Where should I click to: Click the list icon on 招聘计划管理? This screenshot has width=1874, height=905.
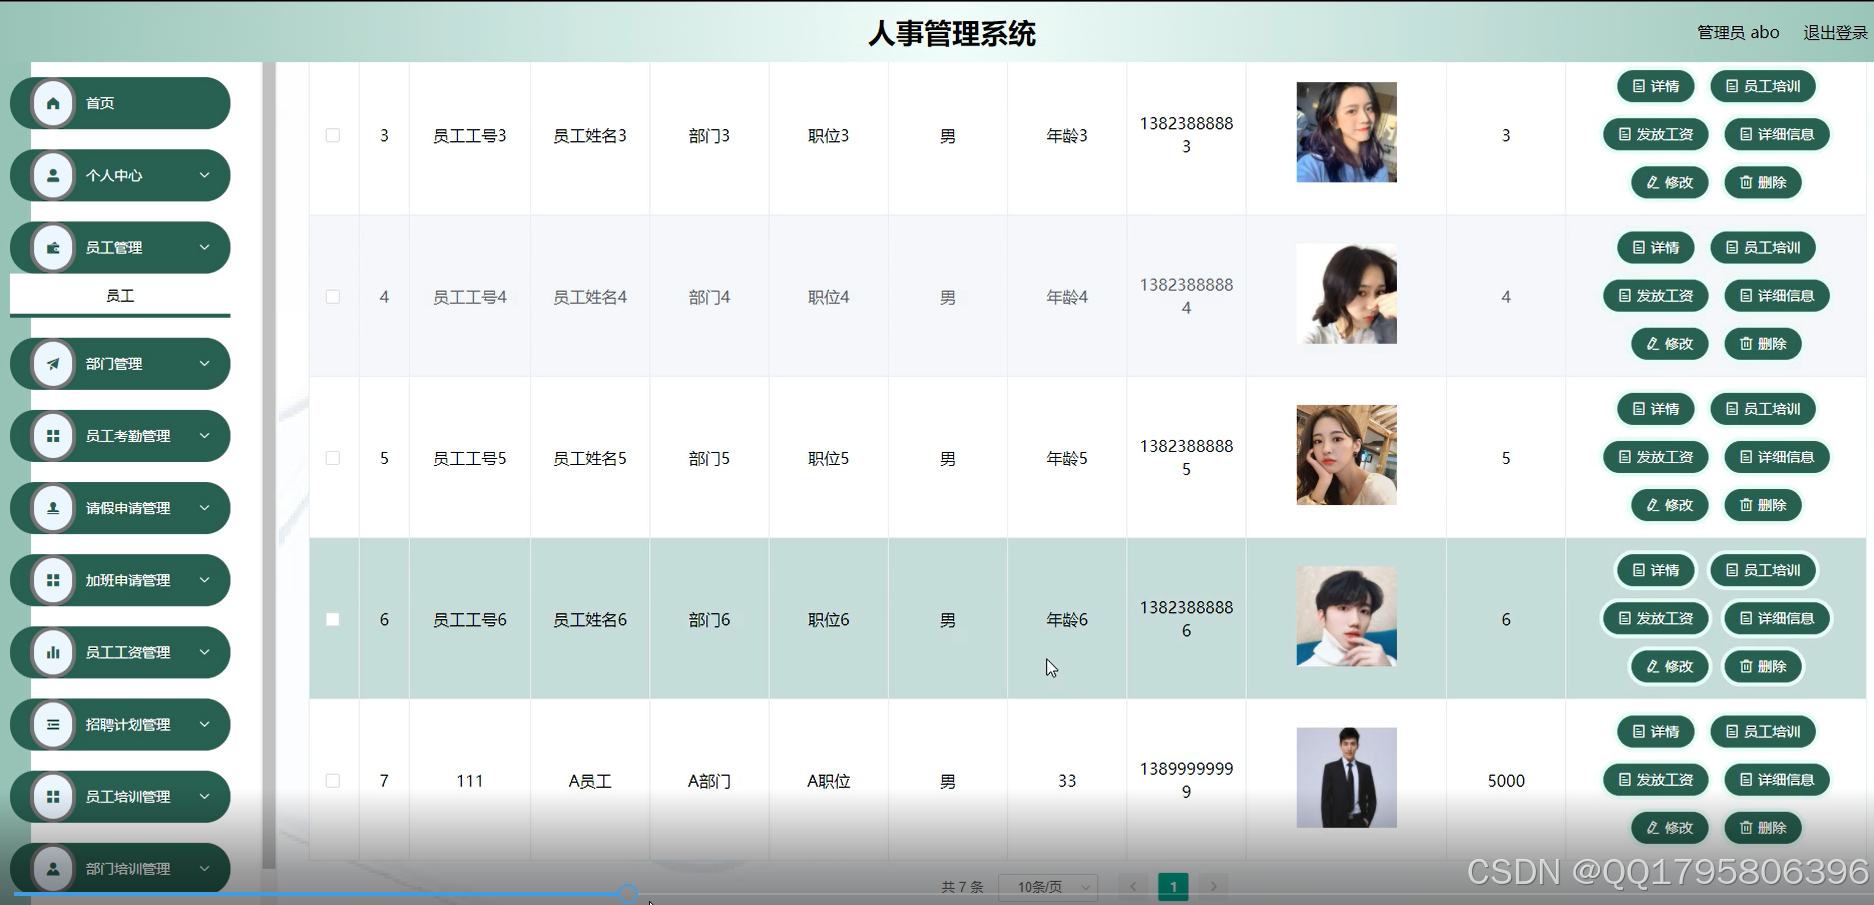pyautogui.click(x=53, y=724)
